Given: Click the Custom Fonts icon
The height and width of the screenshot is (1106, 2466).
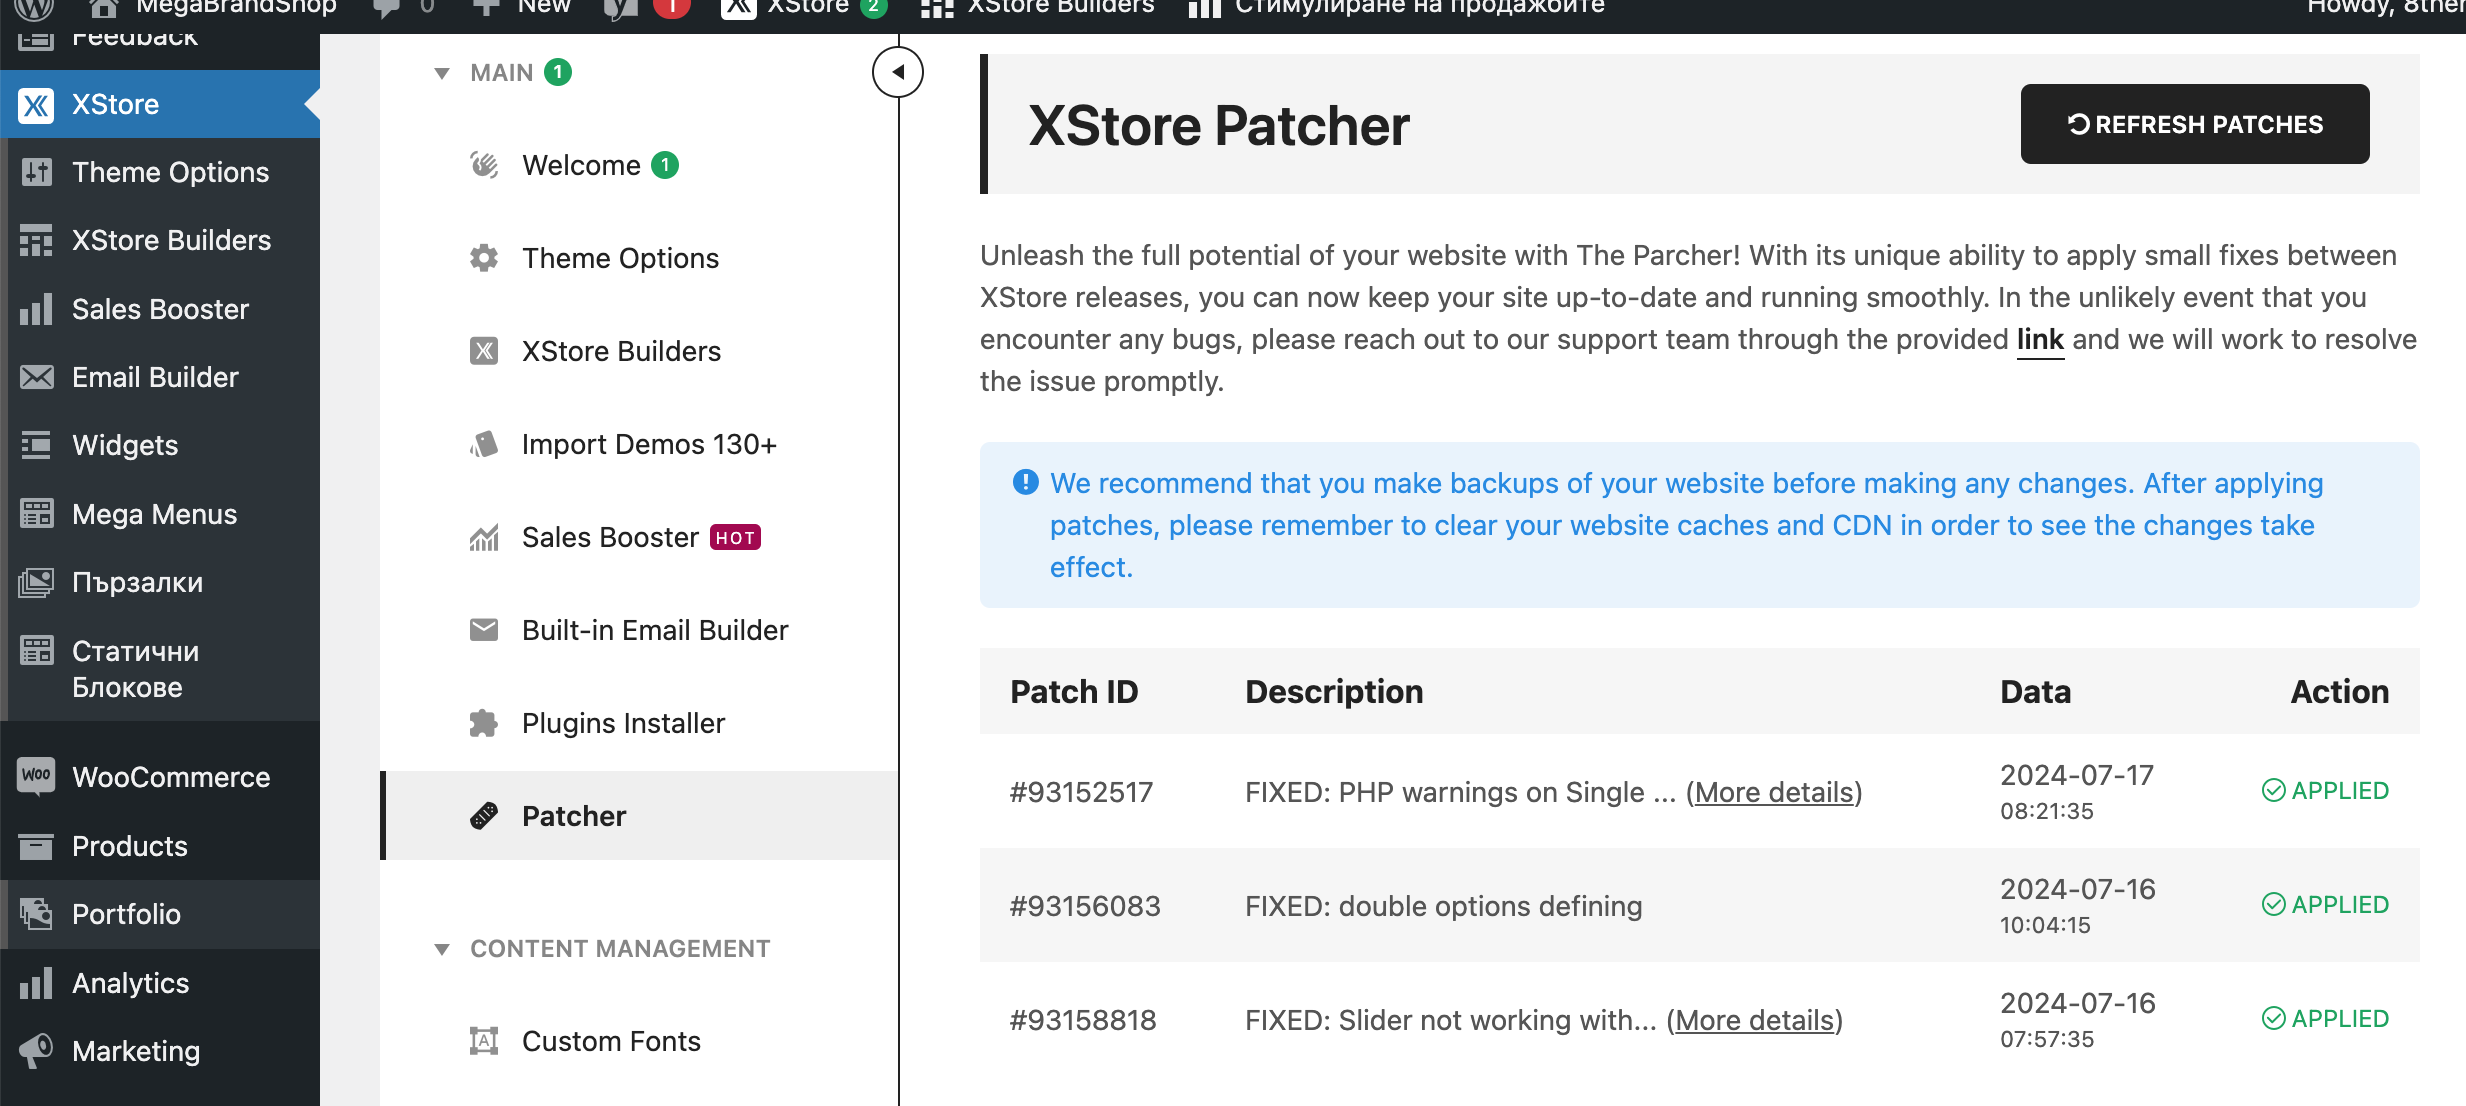Looking at the screenshot, I should (484, 1041).
